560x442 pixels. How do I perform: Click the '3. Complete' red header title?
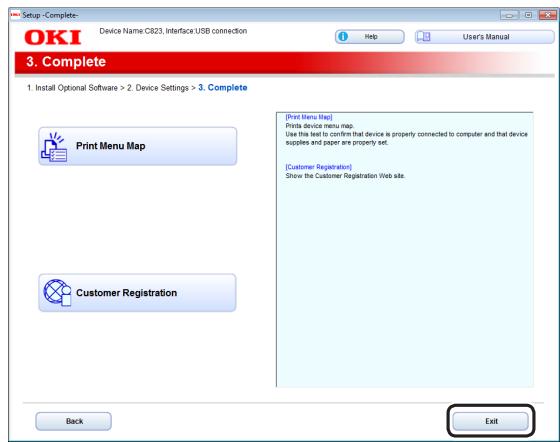(66, 62)
